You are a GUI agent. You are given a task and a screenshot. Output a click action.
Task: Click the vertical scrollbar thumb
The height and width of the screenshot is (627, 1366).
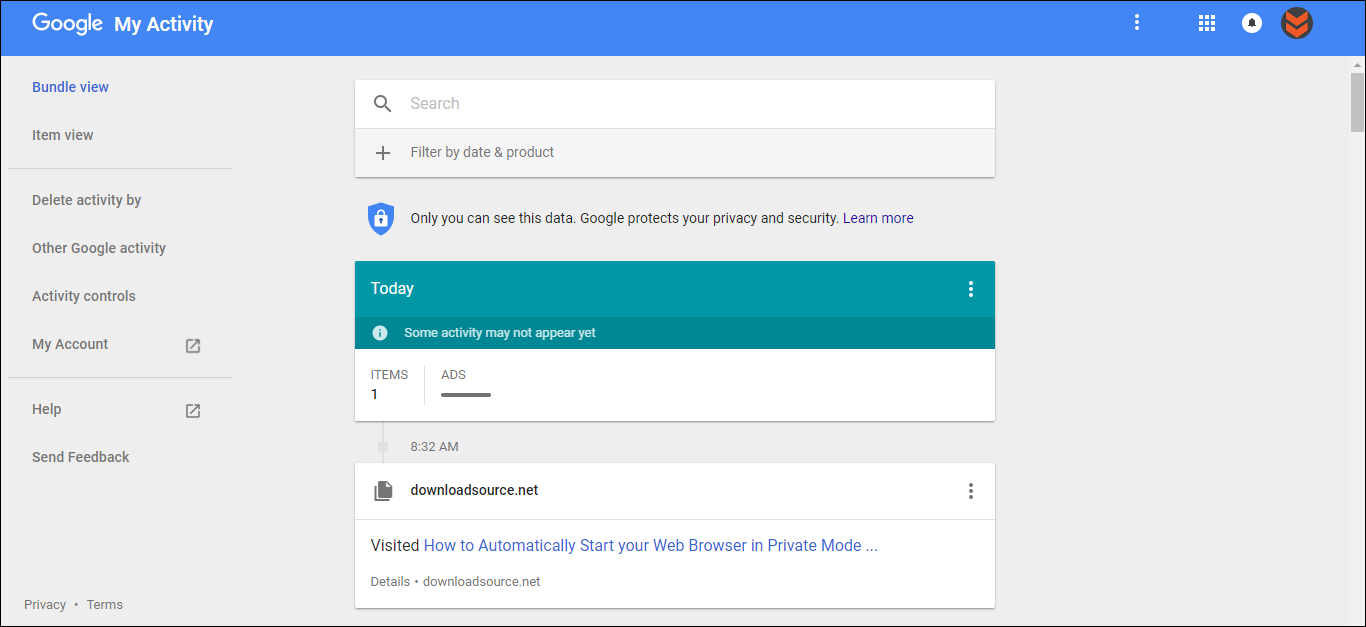click(1357, 101)
